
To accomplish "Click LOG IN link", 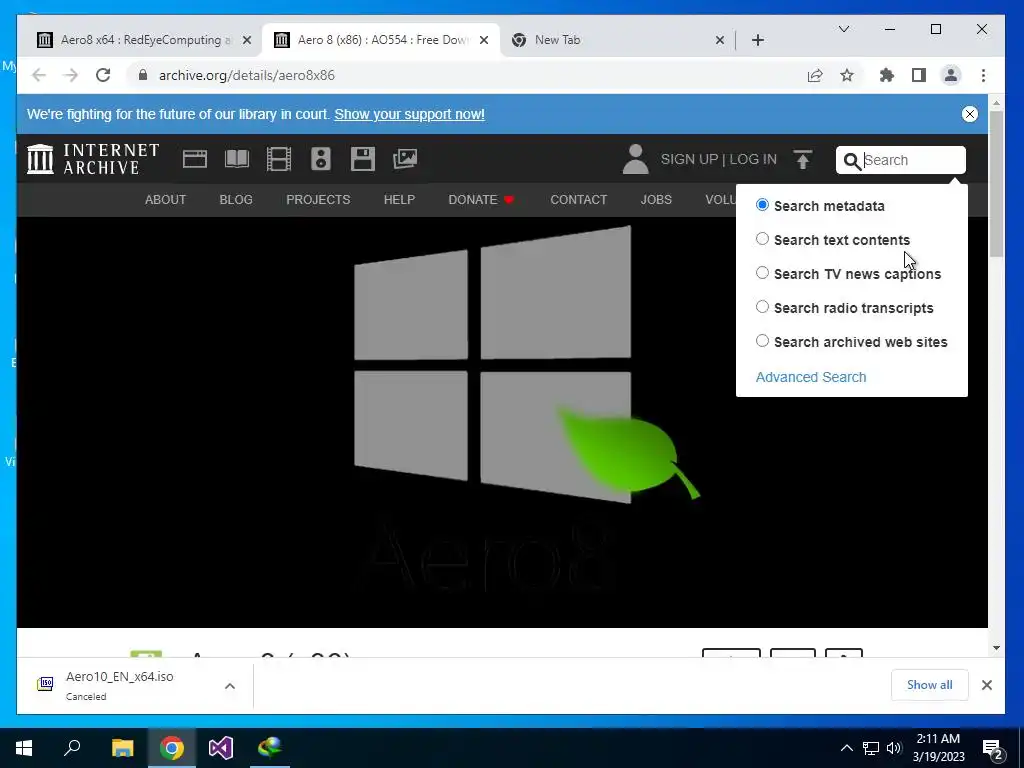I will coord(753,159).
